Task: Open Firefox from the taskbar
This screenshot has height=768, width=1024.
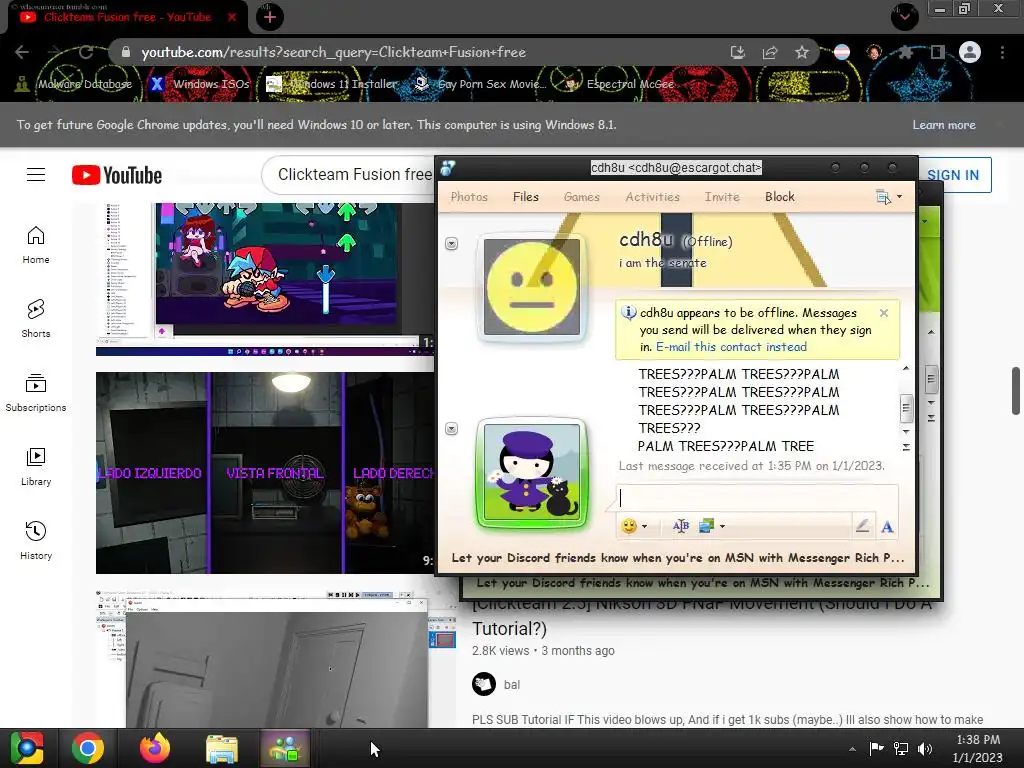Action: click(155, 748)
